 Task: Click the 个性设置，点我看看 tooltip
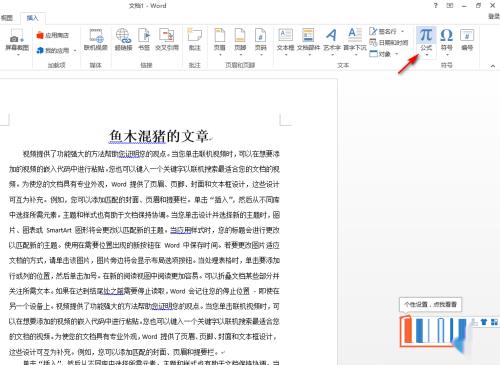pos(430,304)
